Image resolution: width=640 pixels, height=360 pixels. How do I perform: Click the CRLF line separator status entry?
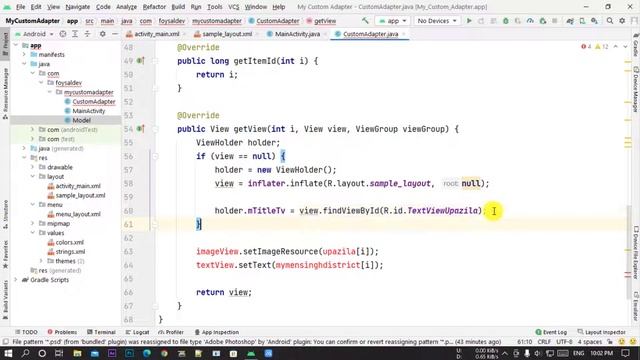coord(544,342)
